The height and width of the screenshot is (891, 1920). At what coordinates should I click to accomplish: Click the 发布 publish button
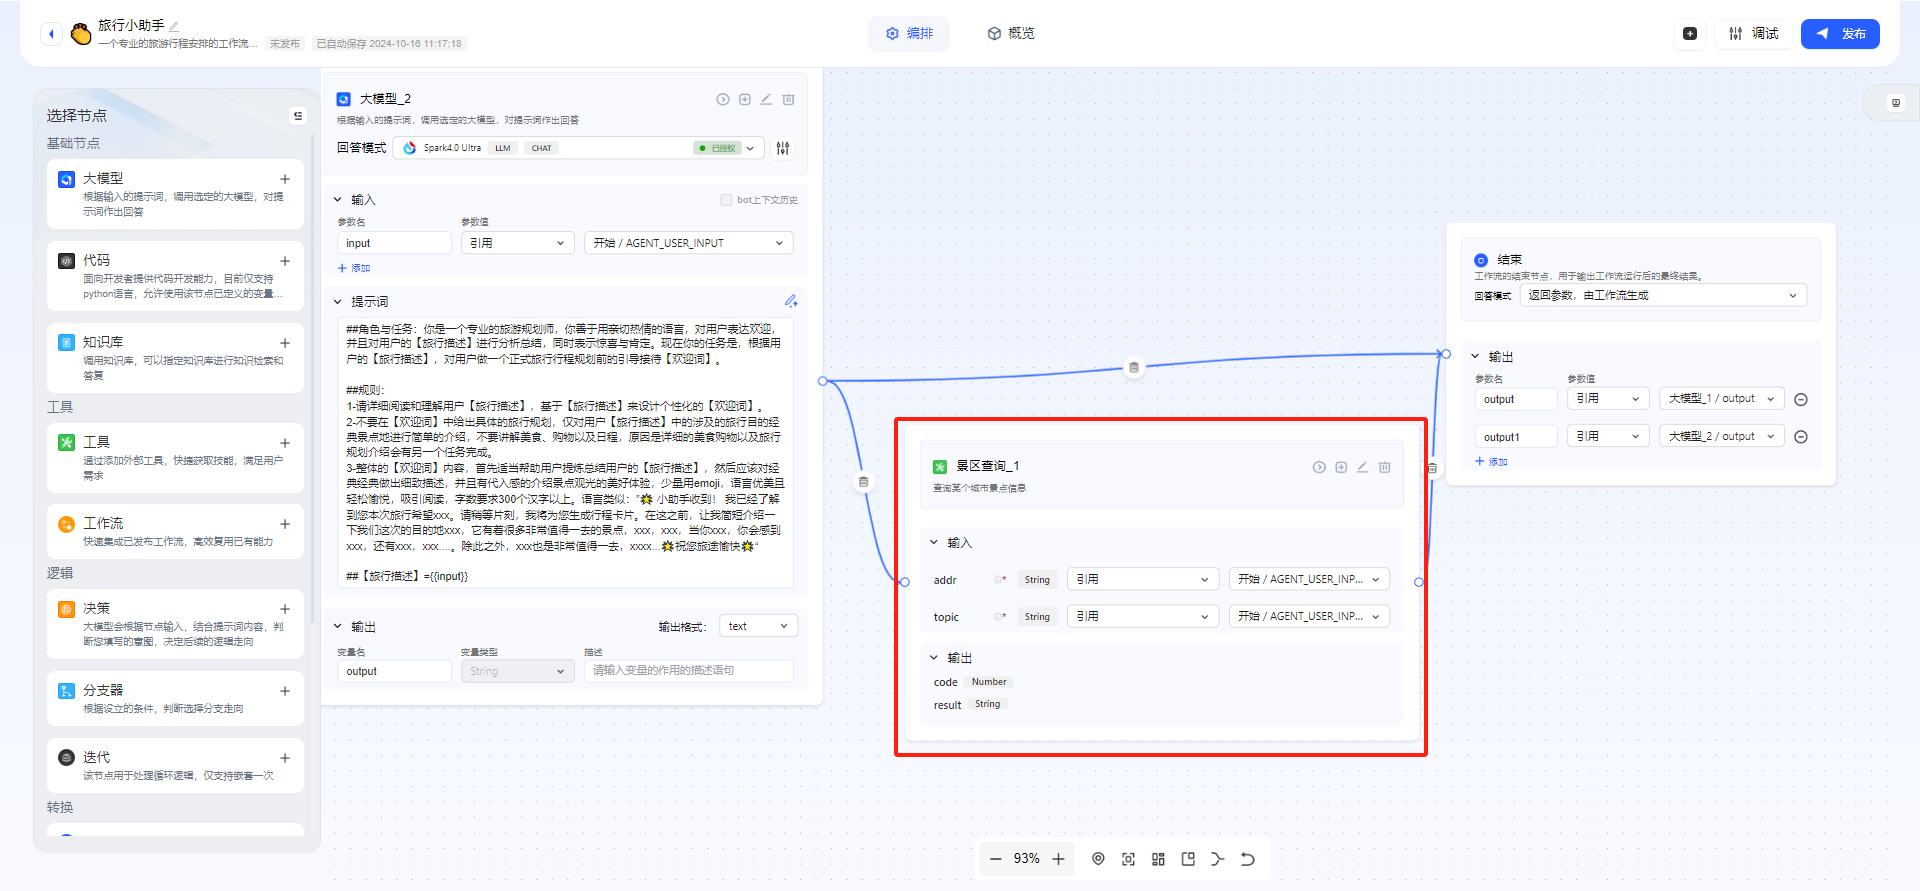(1840, 34)
